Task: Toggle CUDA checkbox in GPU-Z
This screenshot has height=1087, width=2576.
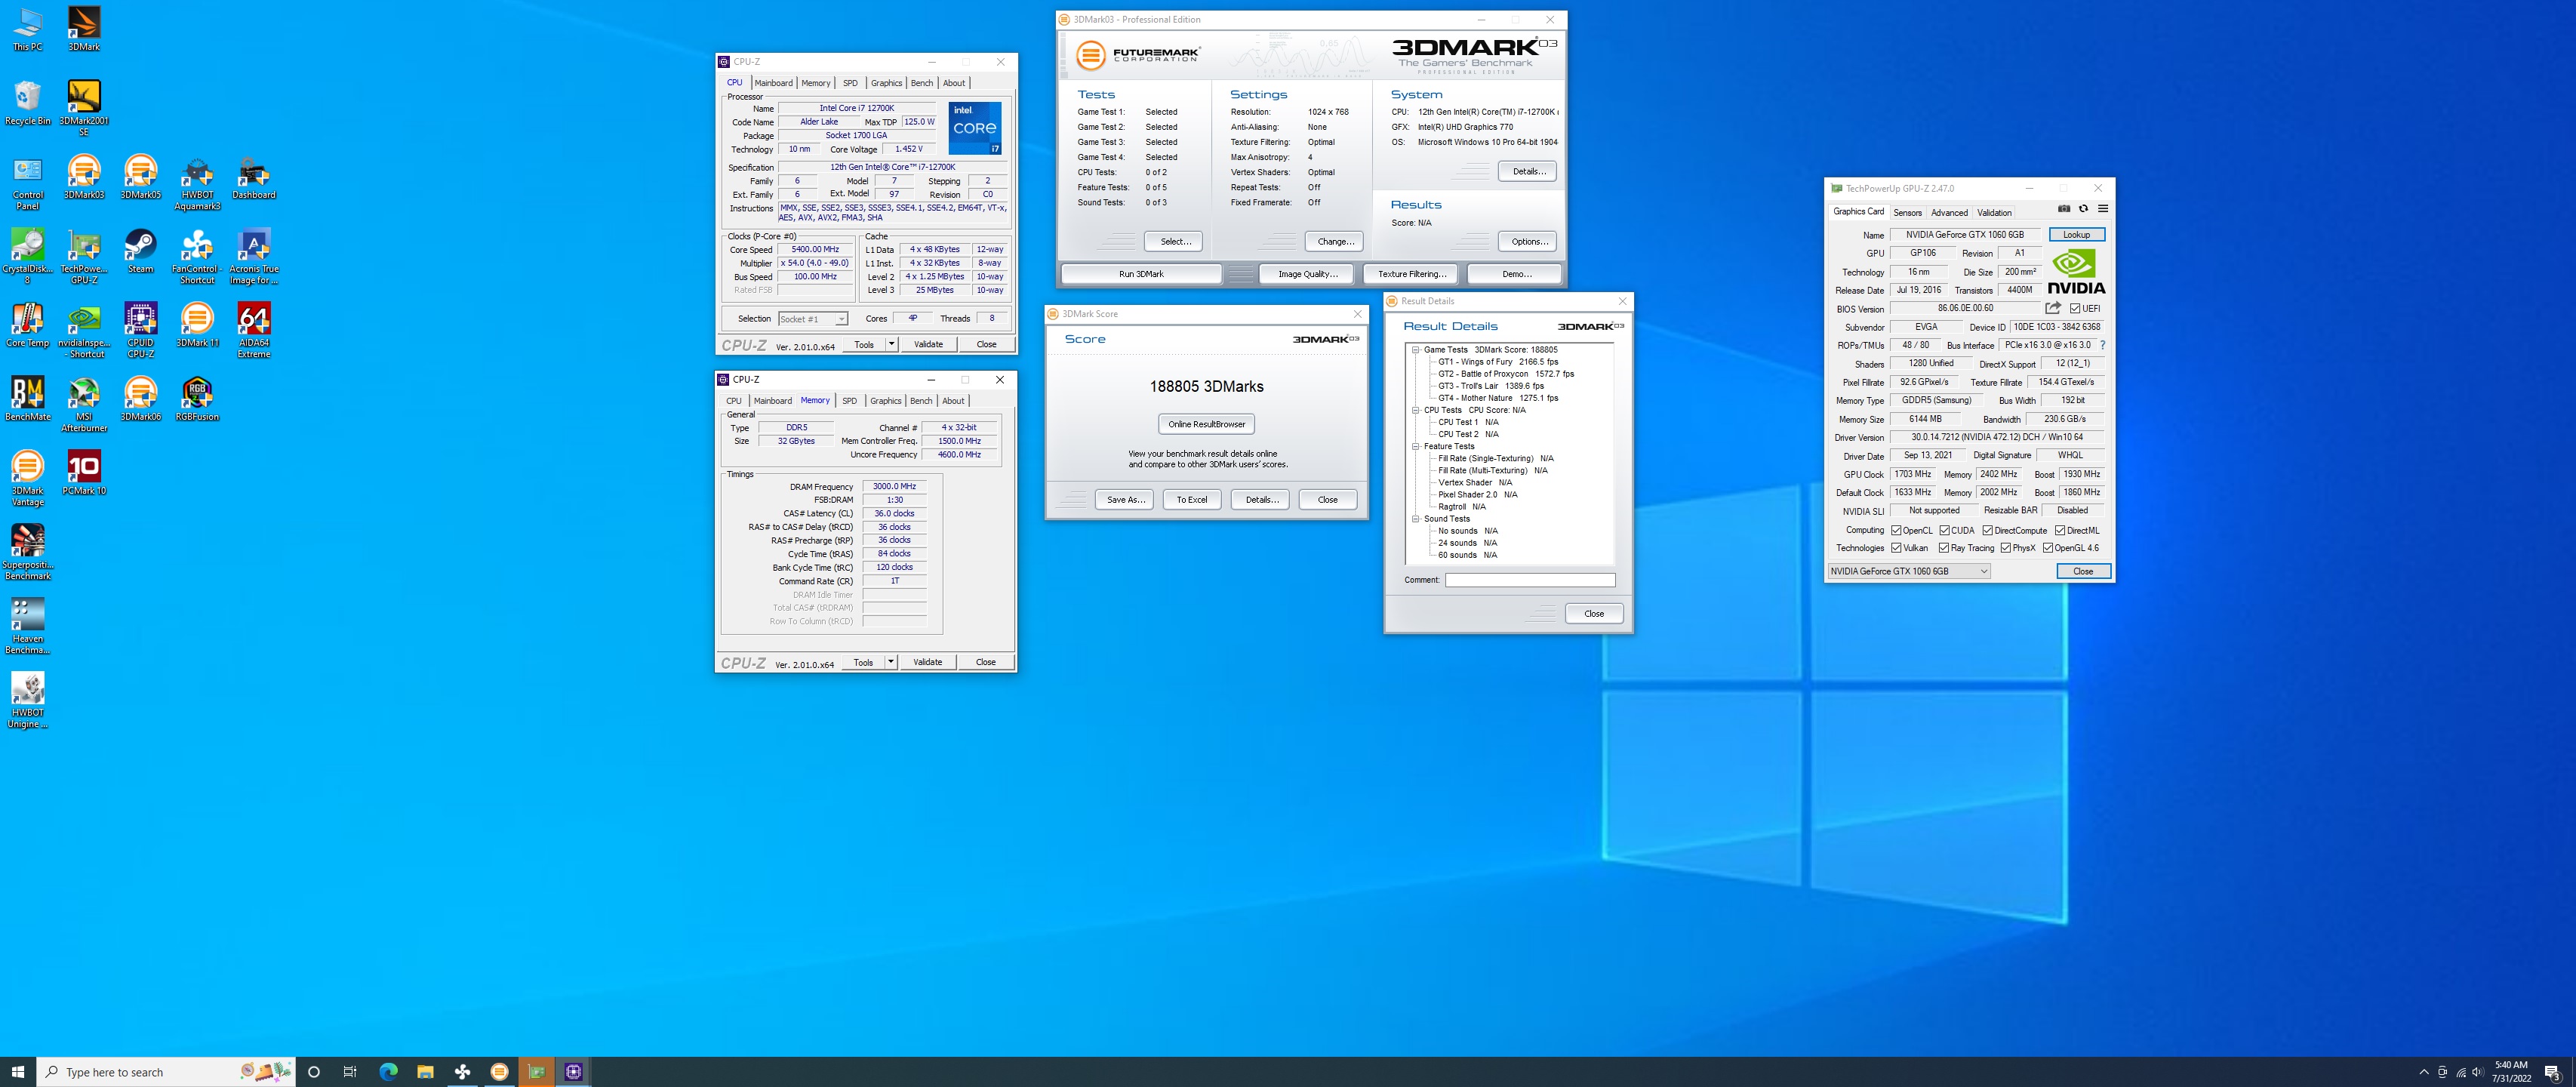Action: [x=1944, y=531]
